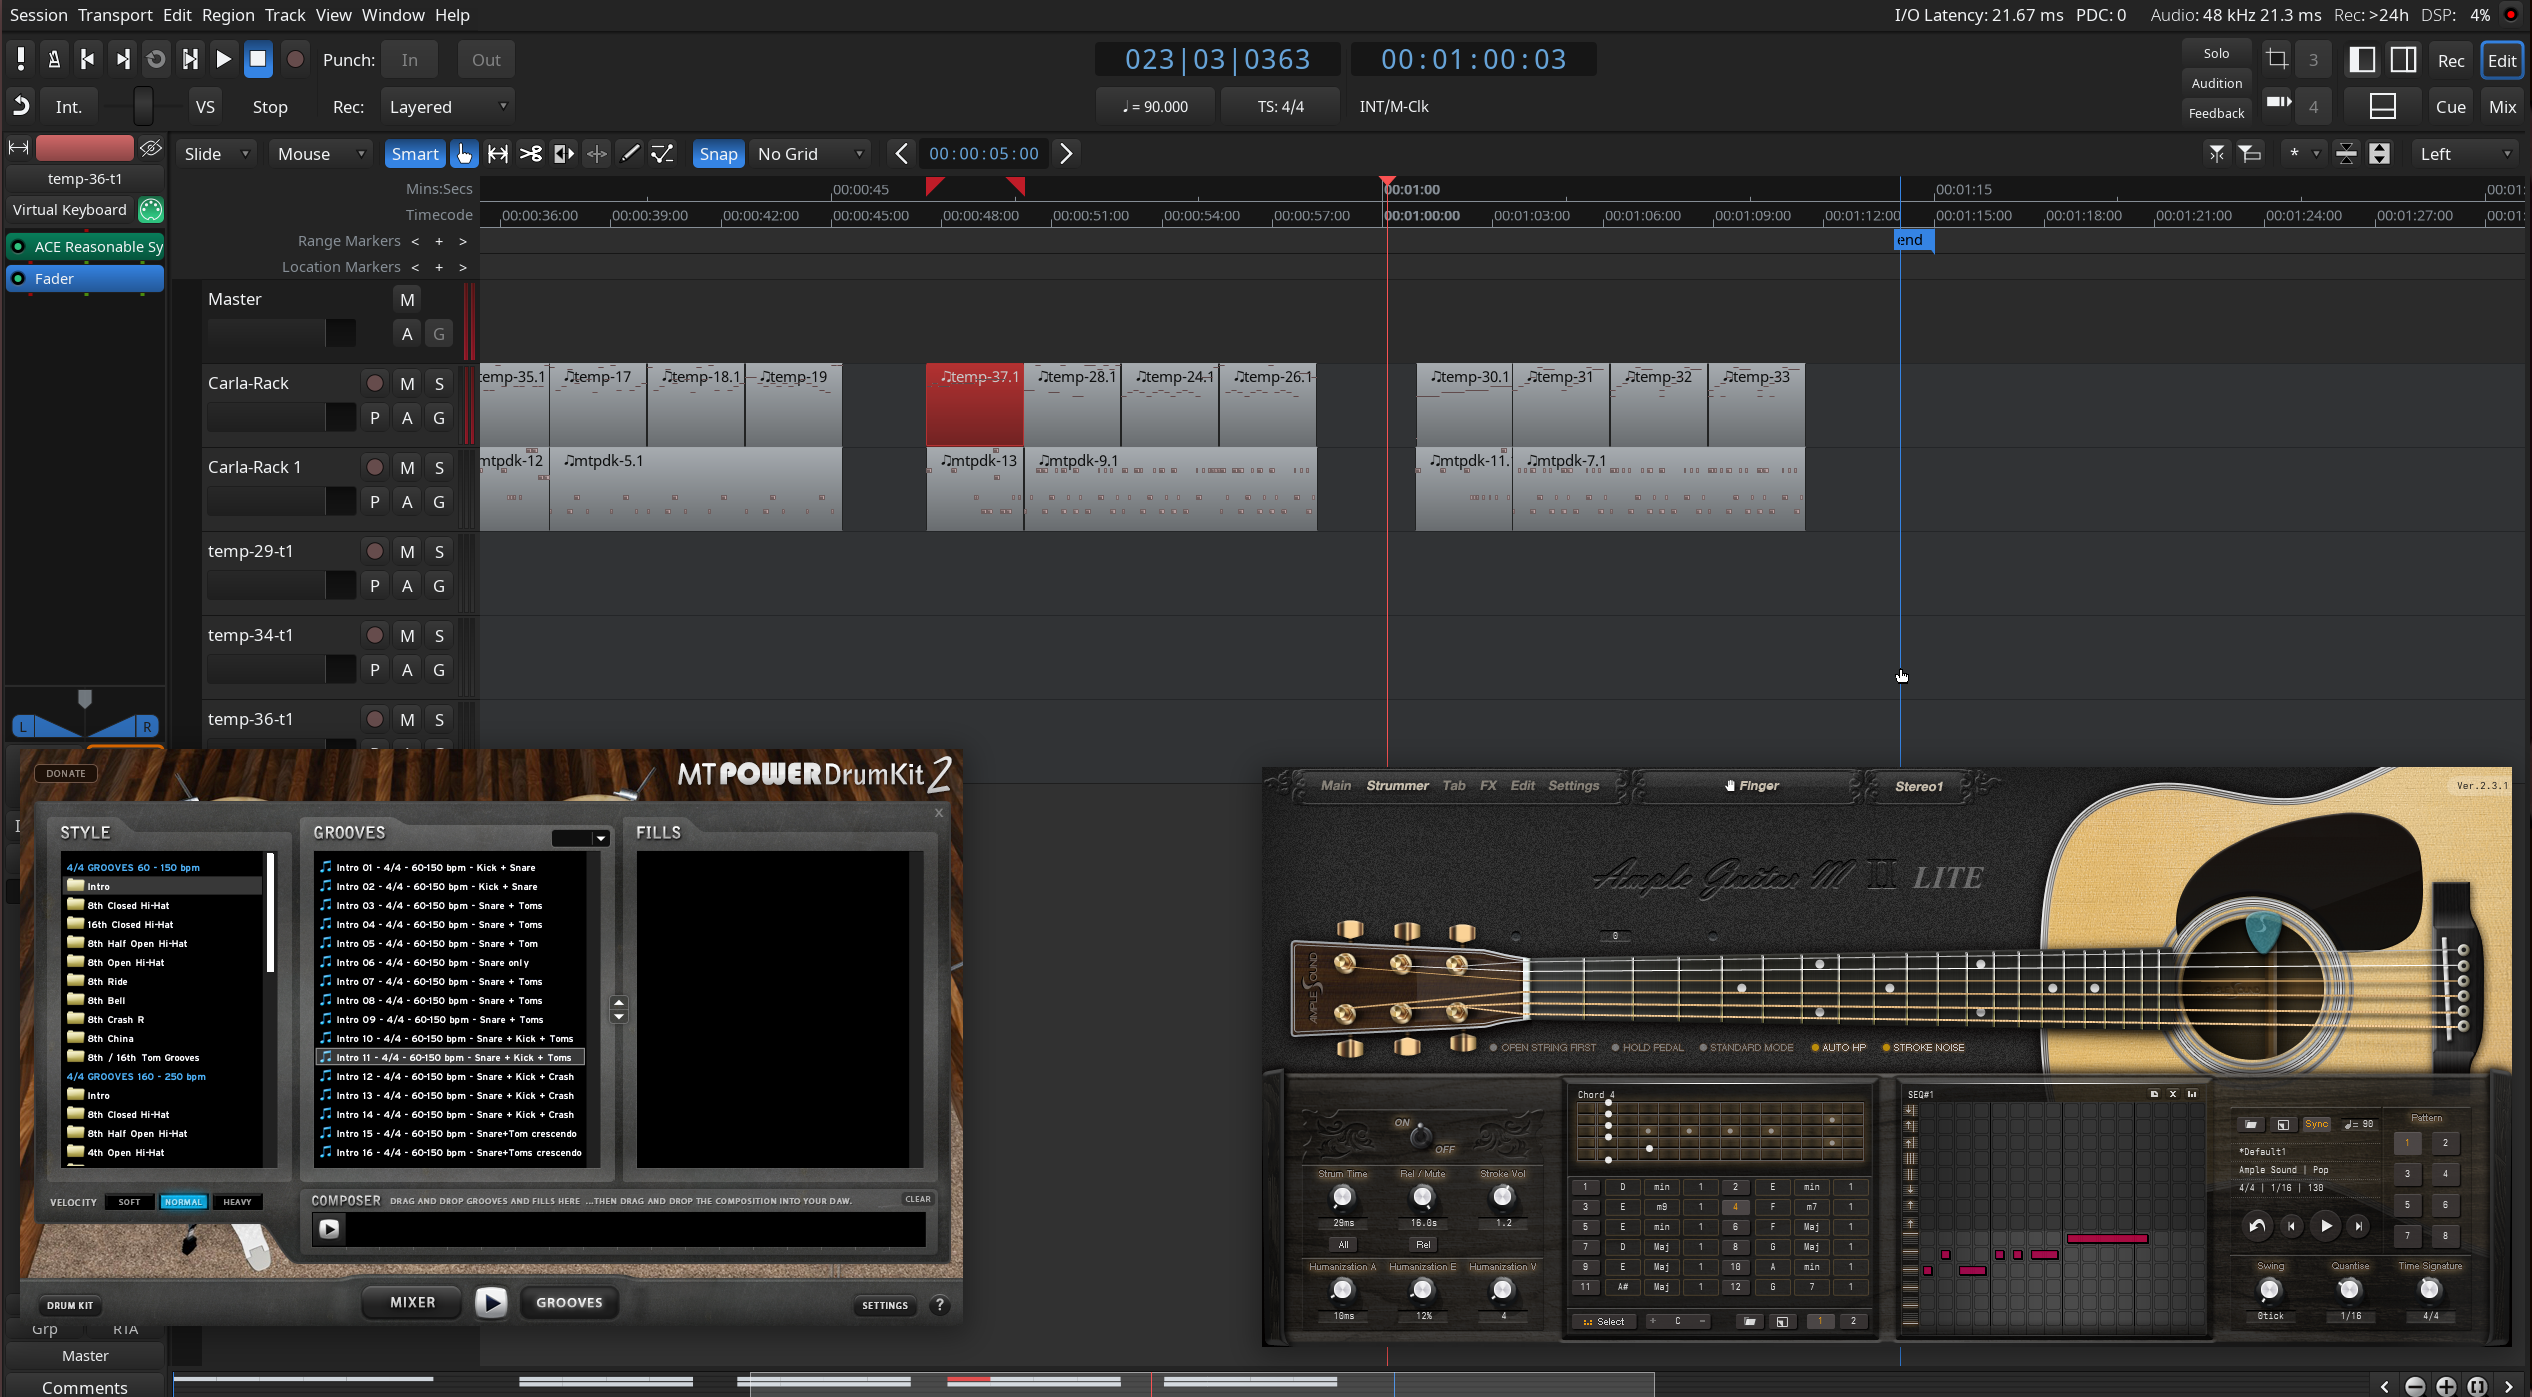Open the Transport menu
The width and height of the screenshot is (2532, 1397).
(115, 15)
